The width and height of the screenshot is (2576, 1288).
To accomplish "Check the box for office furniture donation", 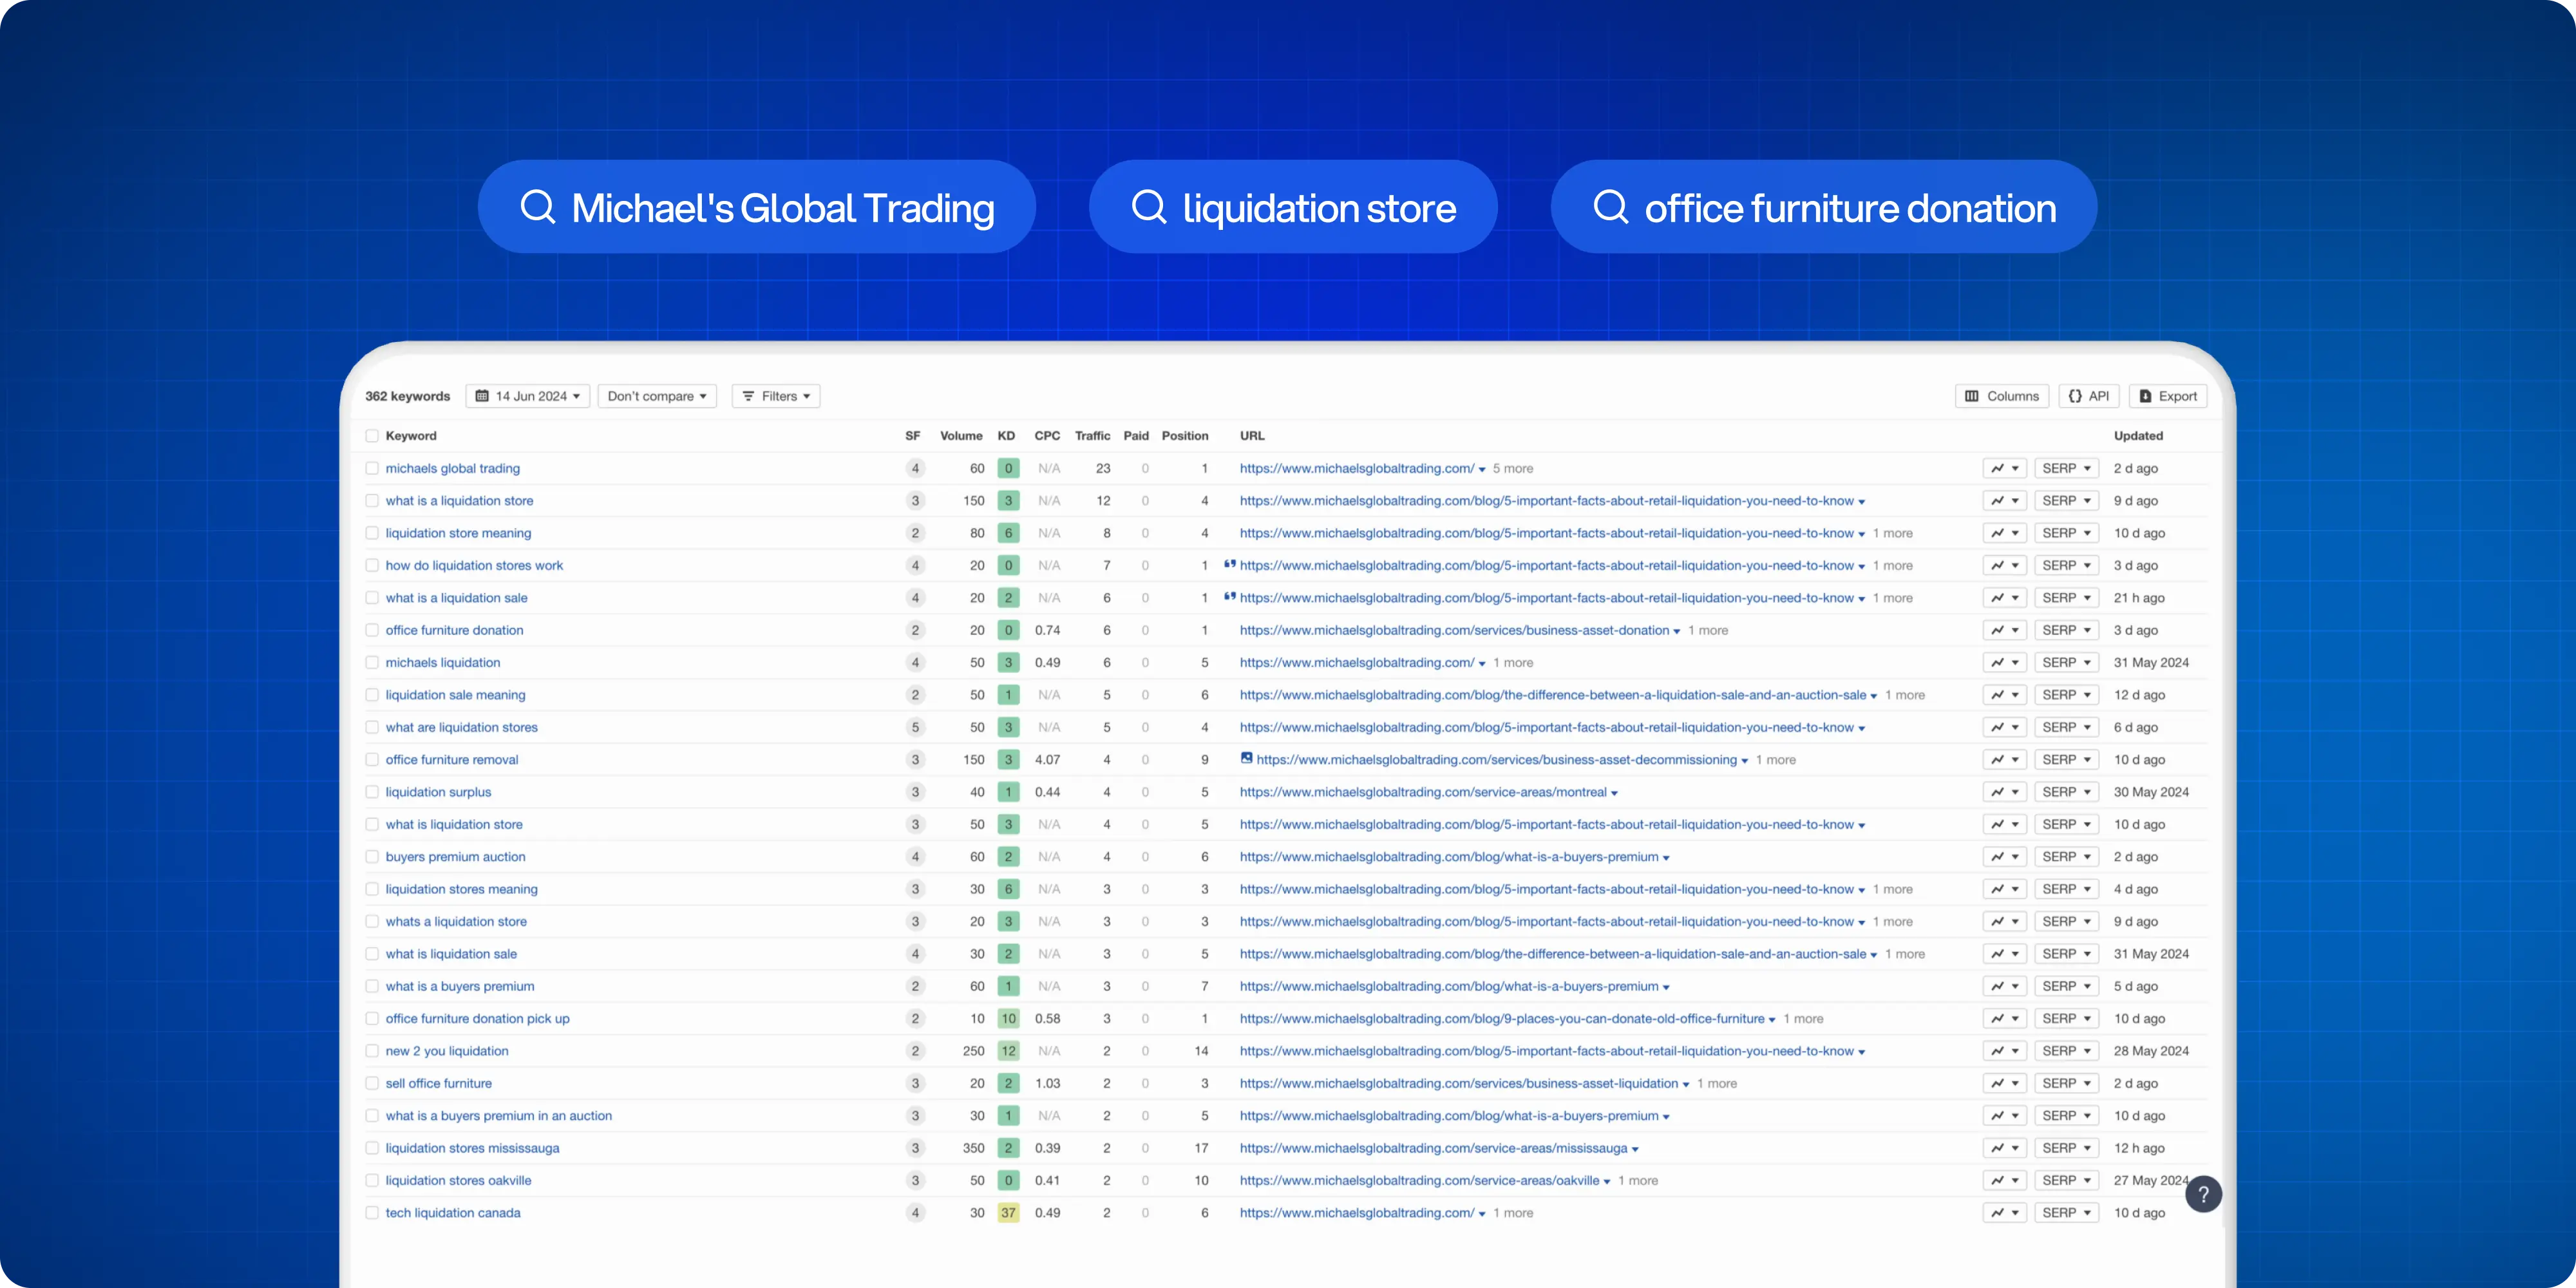I will point(372,630).
